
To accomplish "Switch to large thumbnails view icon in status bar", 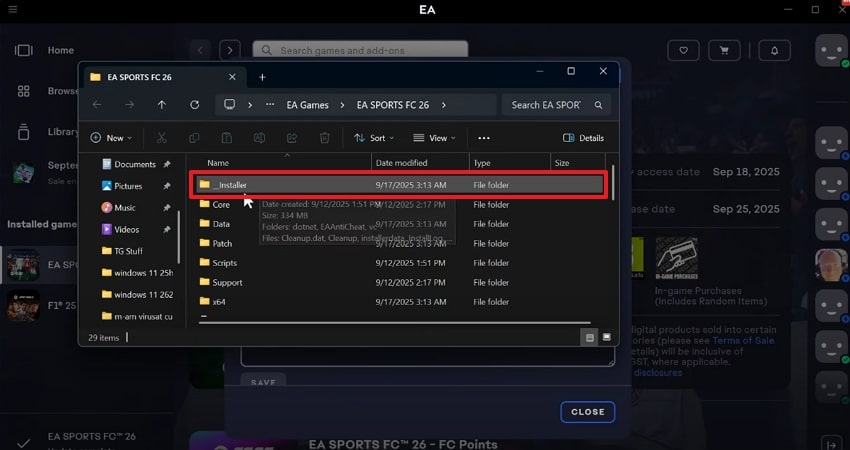I will pyautogui.click(x=607, y=337).
